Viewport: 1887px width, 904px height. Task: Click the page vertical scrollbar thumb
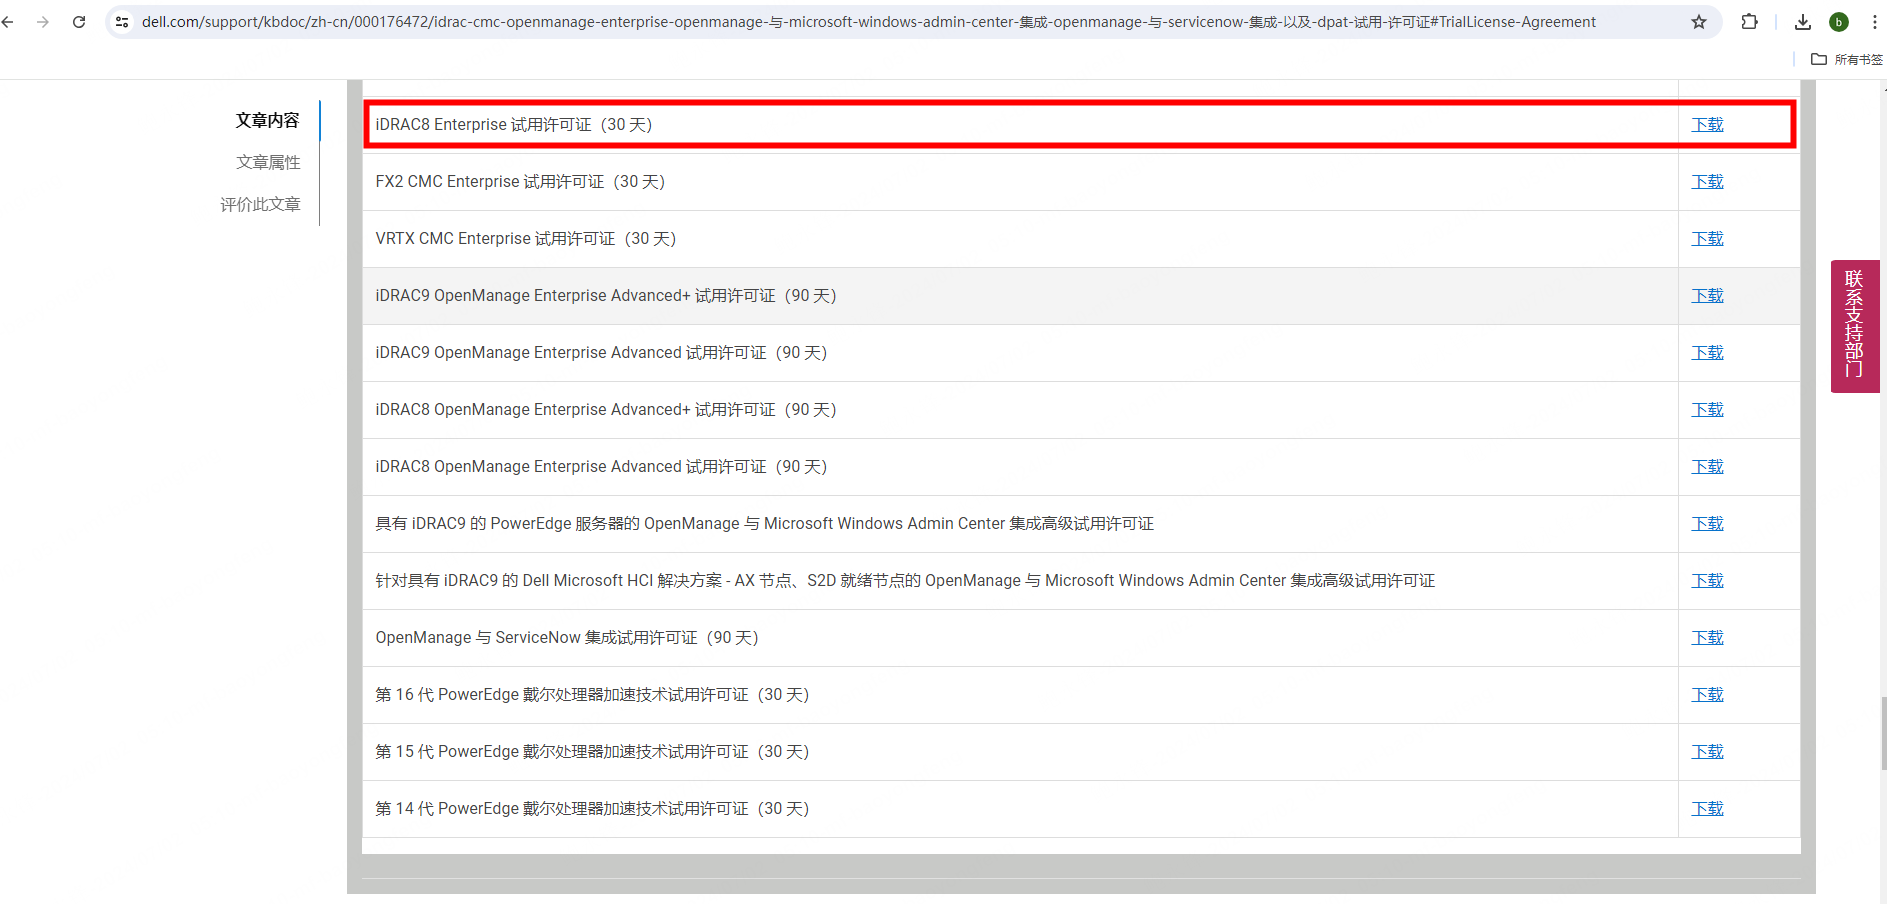1884,733
